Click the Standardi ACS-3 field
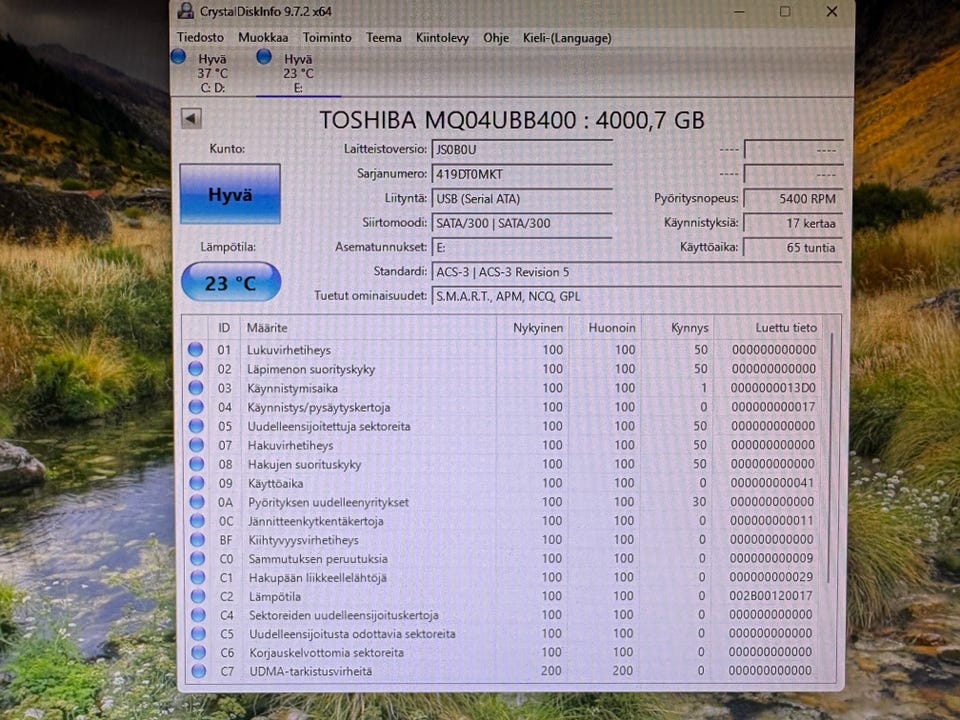The height and width of the screenshot is (720, 960). click(637, 272)
